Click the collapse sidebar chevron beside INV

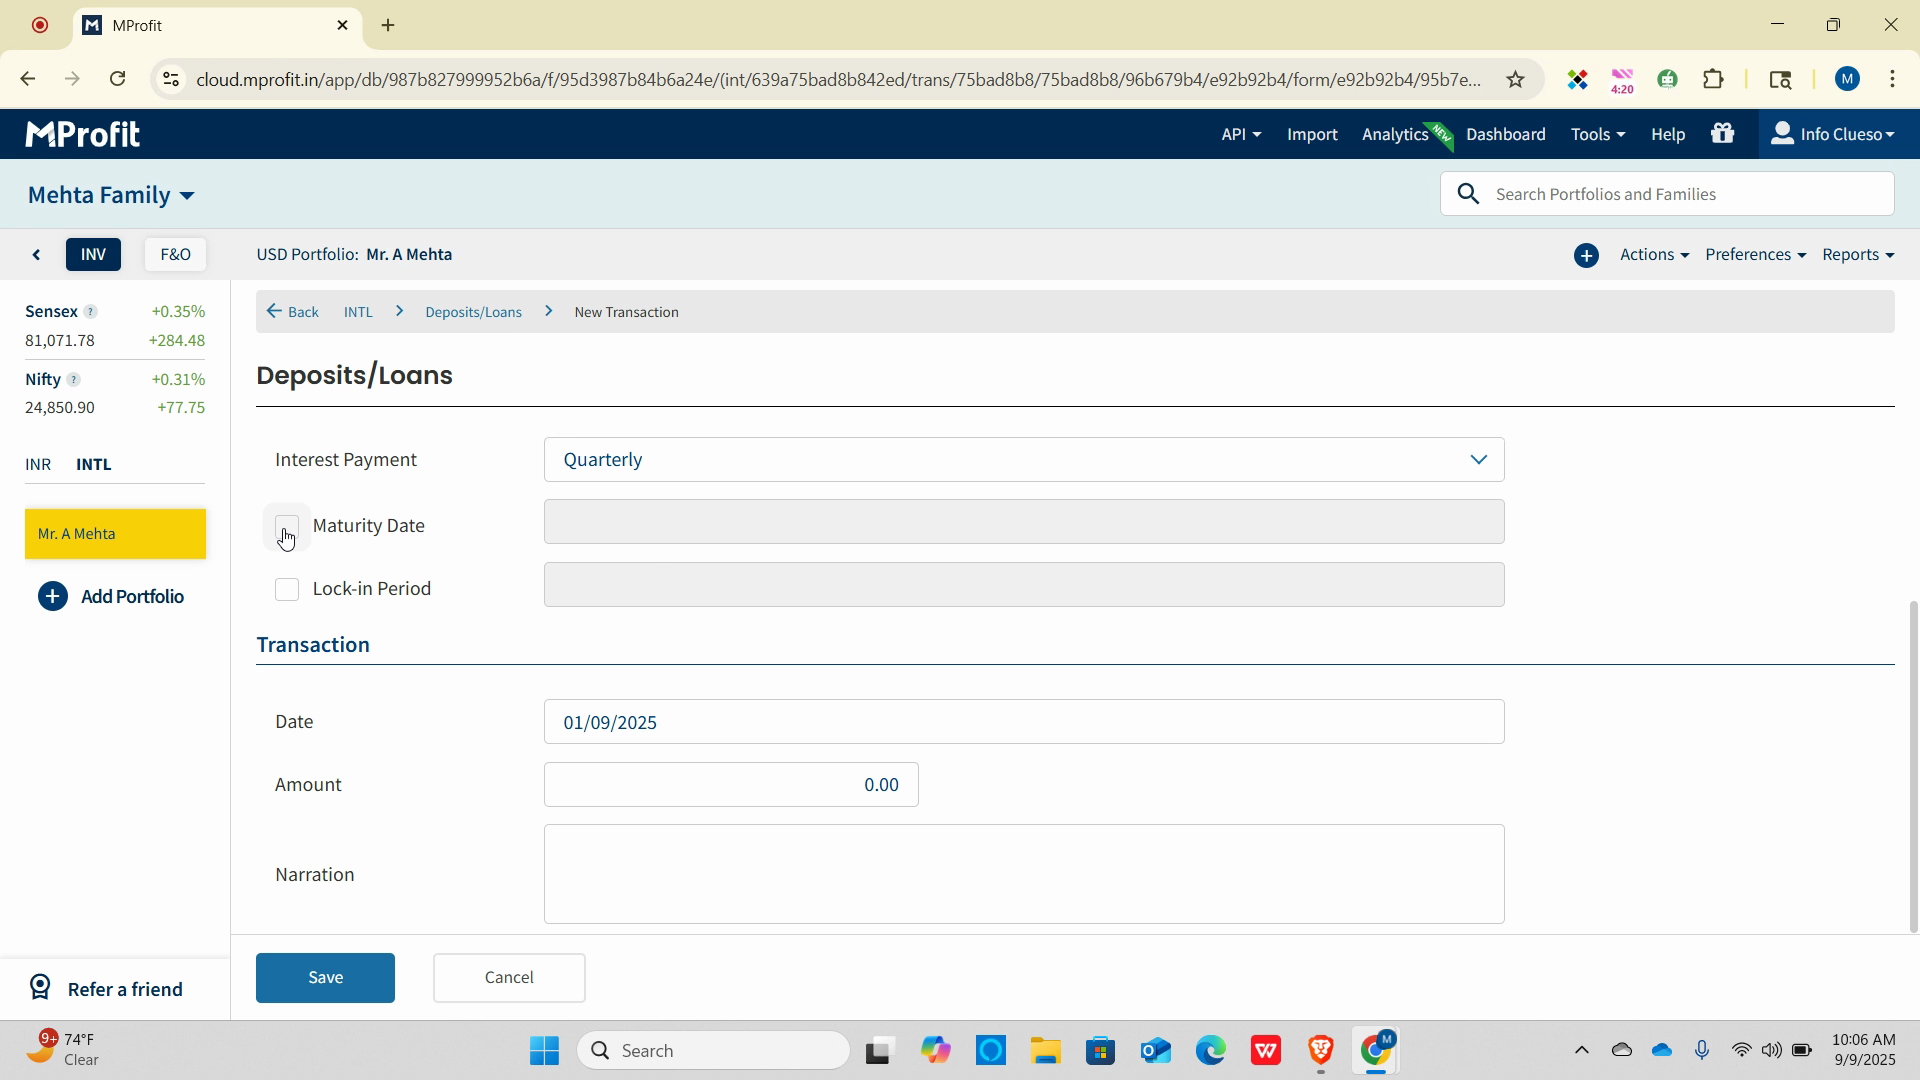pyautogui.click(x=37, y=255)
